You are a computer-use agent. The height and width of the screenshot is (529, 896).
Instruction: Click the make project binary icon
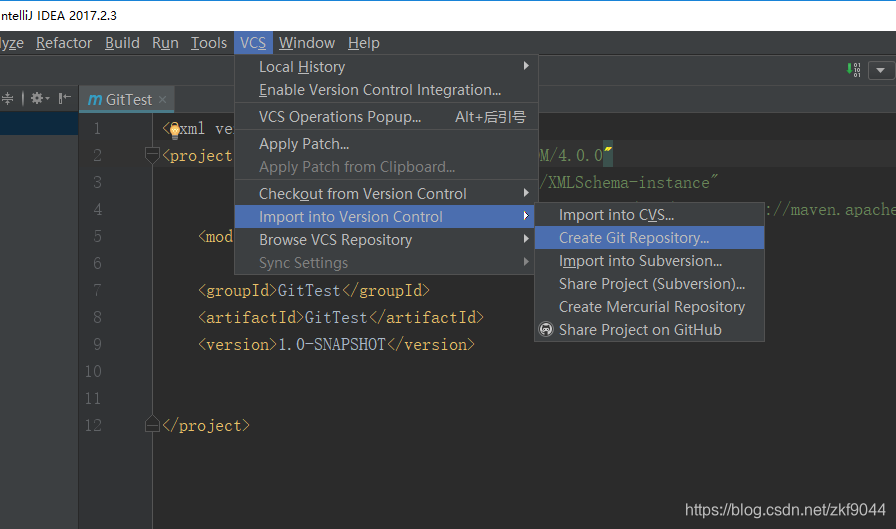853,70
